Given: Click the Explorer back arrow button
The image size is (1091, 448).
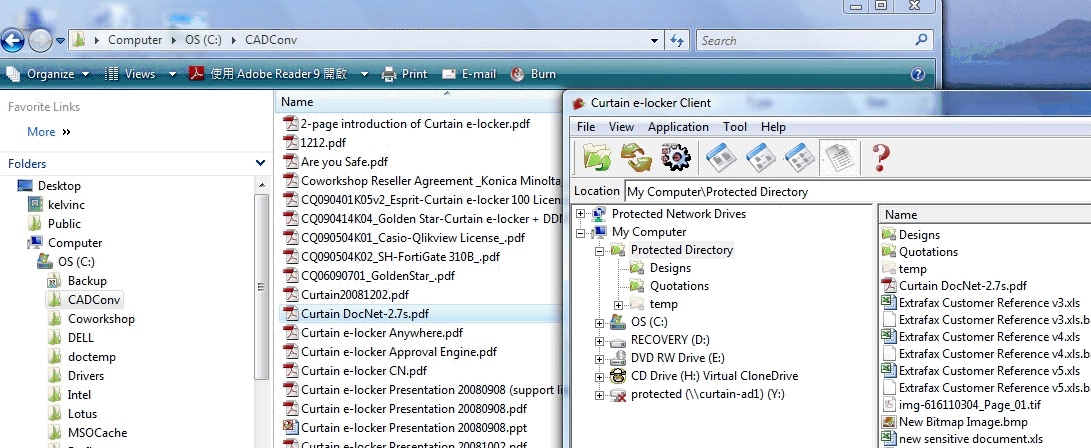Looking at the screenshot, I should coord(12,40).
